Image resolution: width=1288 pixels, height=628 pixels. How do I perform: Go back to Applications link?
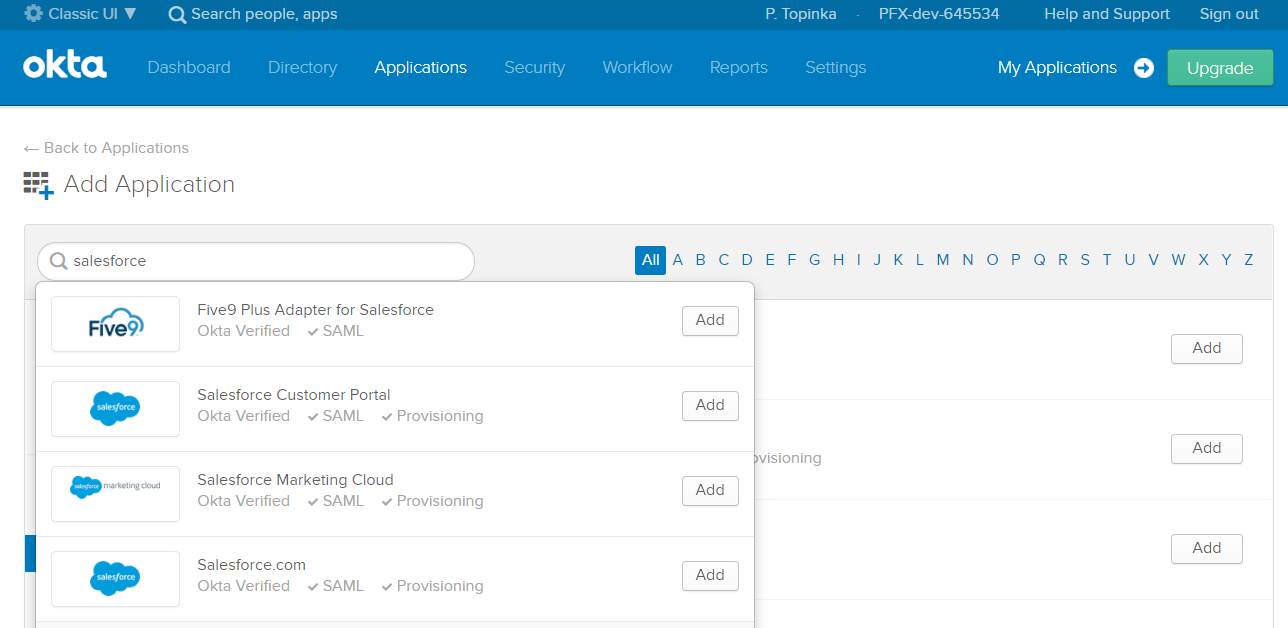106,148
